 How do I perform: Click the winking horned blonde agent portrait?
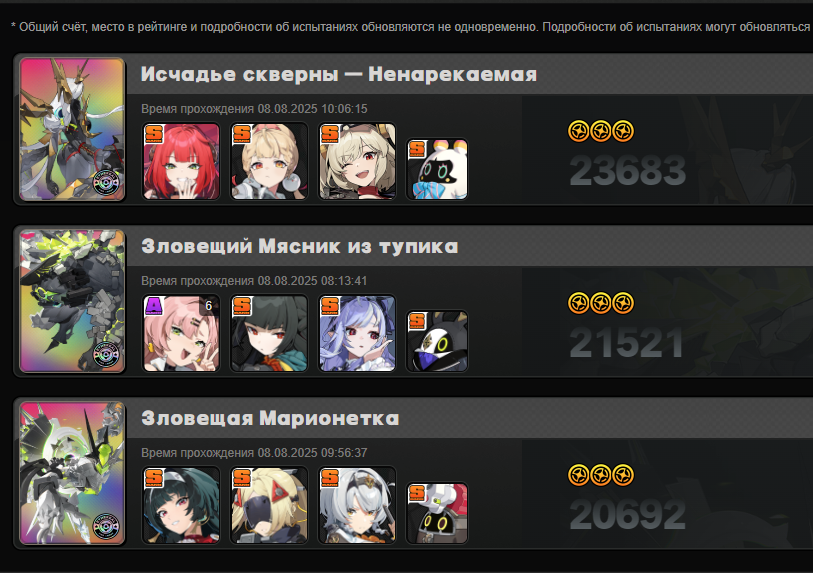[x=357, y=161]
